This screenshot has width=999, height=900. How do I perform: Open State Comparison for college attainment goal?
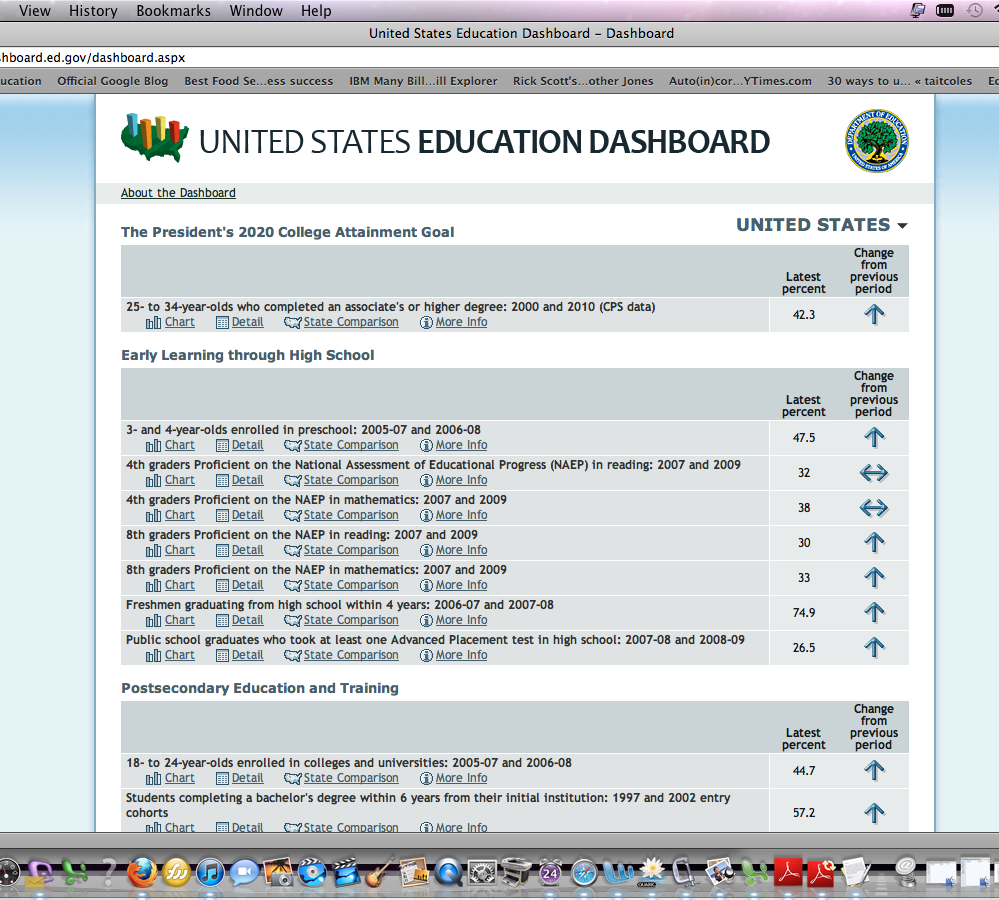point(350,322)
